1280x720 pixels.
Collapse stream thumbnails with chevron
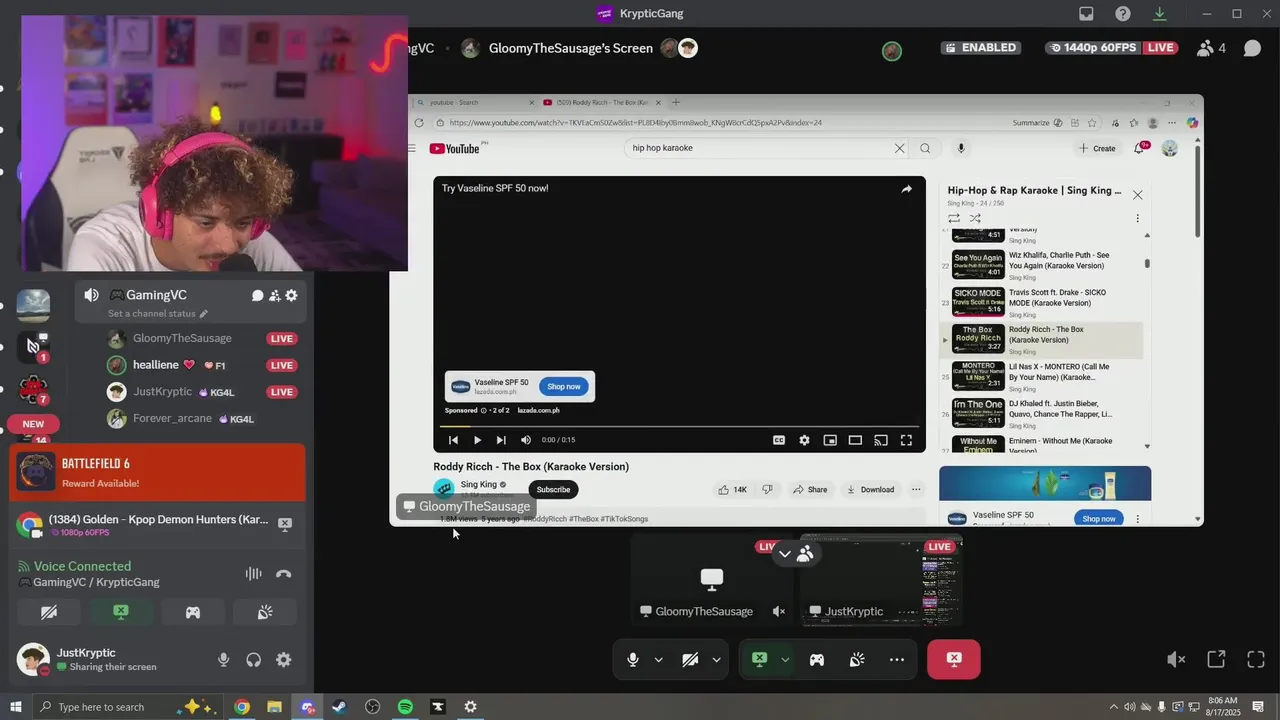click(x=785, y=553)
